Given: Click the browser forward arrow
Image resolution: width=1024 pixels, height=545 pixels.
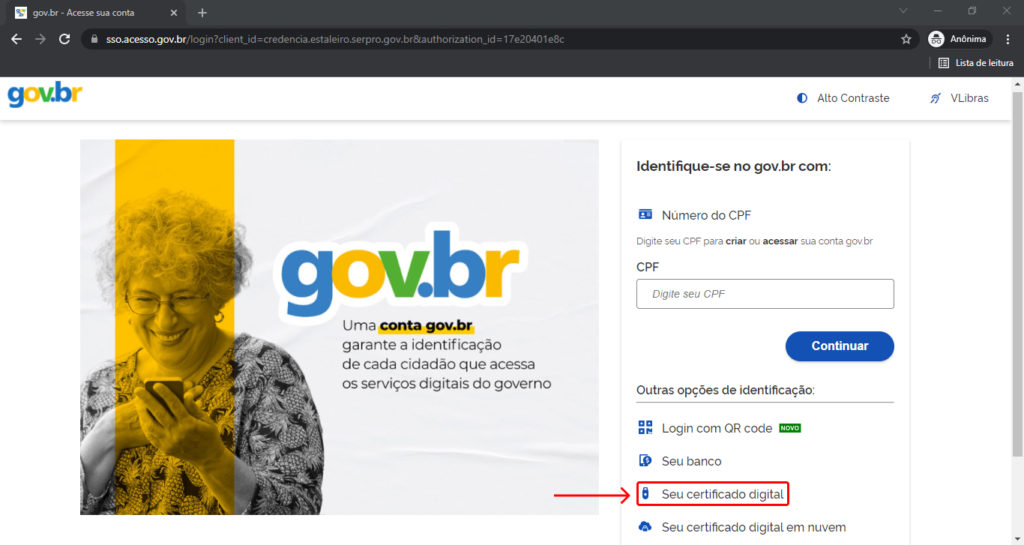Looking at the screenshot, I should click(40, 39).
